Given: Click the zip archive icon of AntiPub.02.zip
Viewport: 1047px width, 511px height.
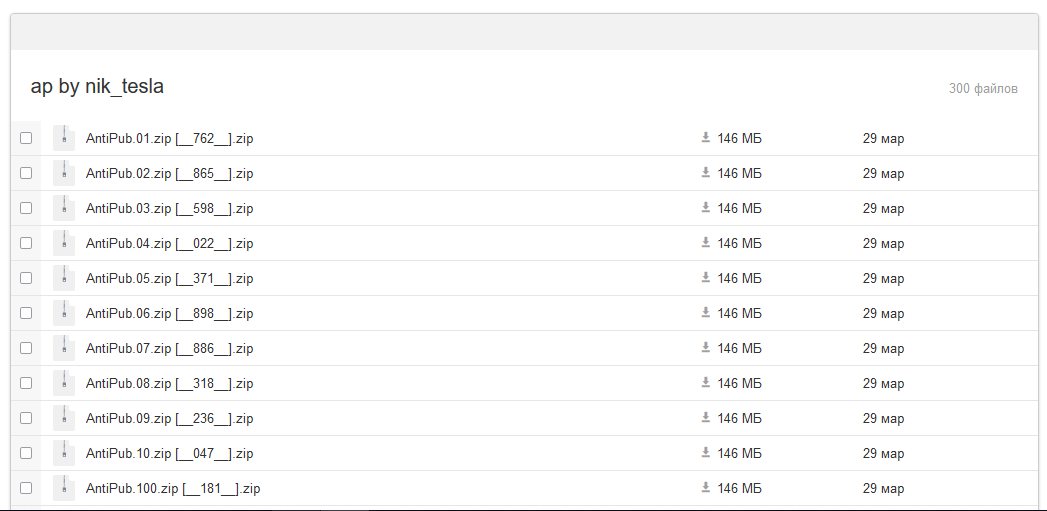Looking at the screenshot, I should (64, 173).
